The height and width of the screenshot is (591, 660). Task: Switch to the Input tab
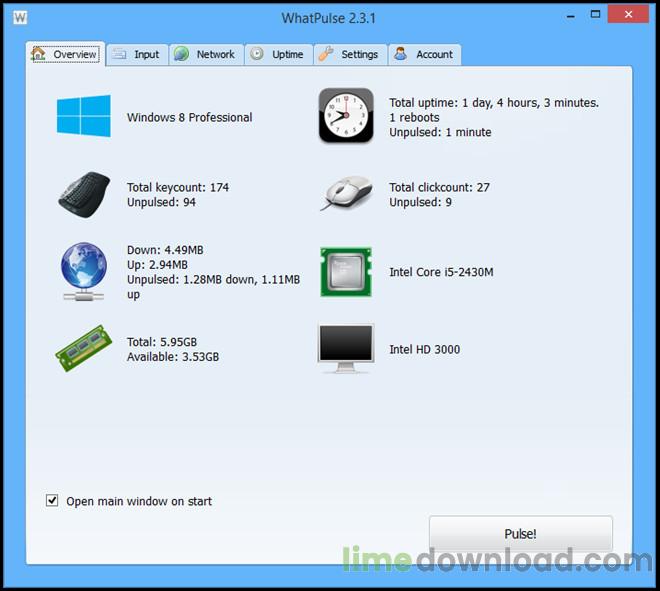137,54
